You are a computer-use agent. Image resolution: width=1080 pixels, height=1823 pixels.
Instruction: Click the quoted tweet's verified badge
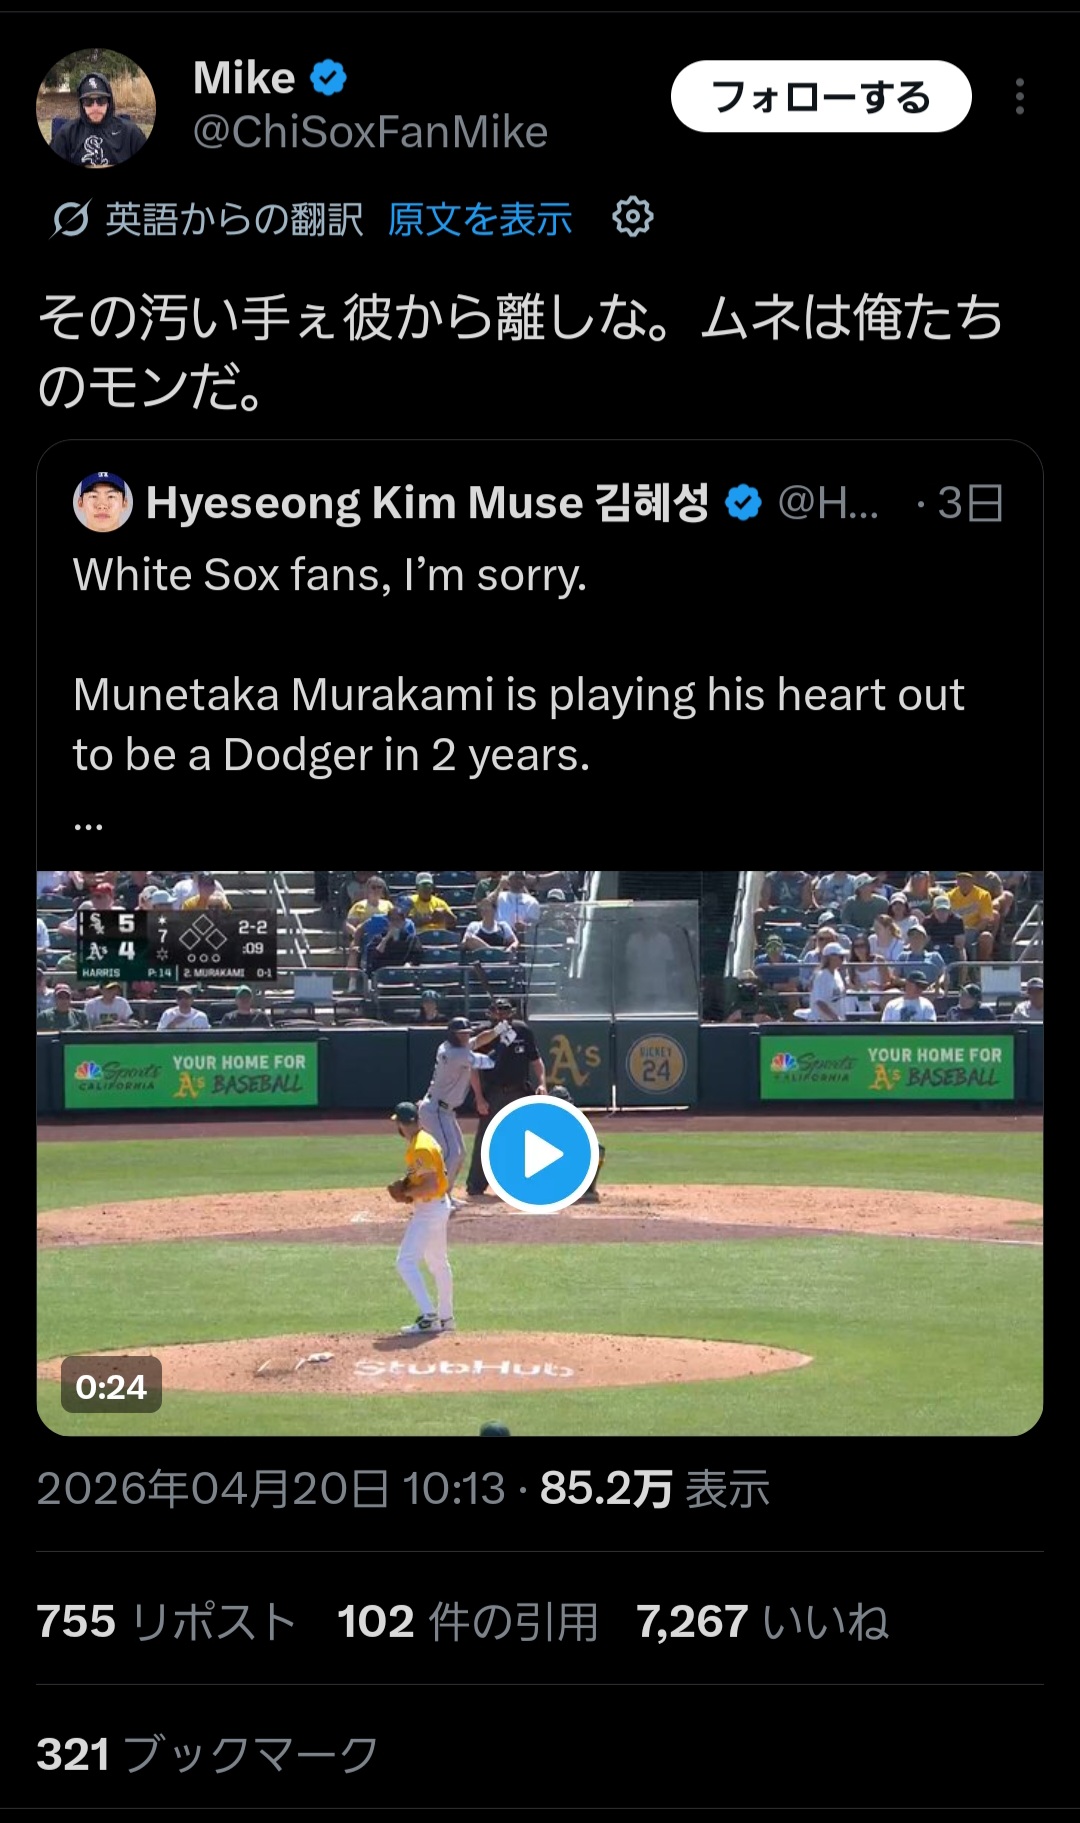743,503
